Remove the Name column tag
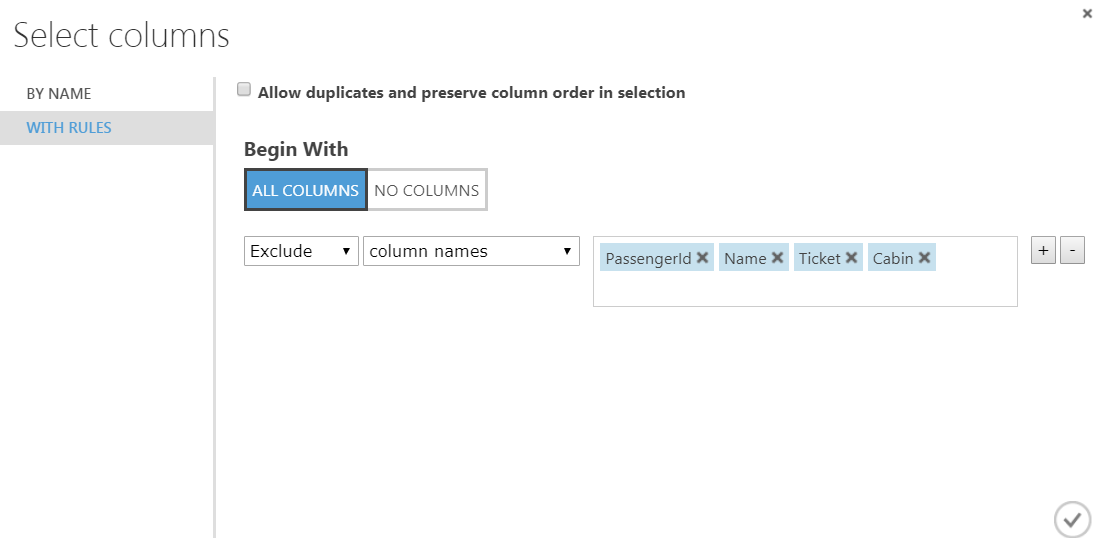 point(778,258)
